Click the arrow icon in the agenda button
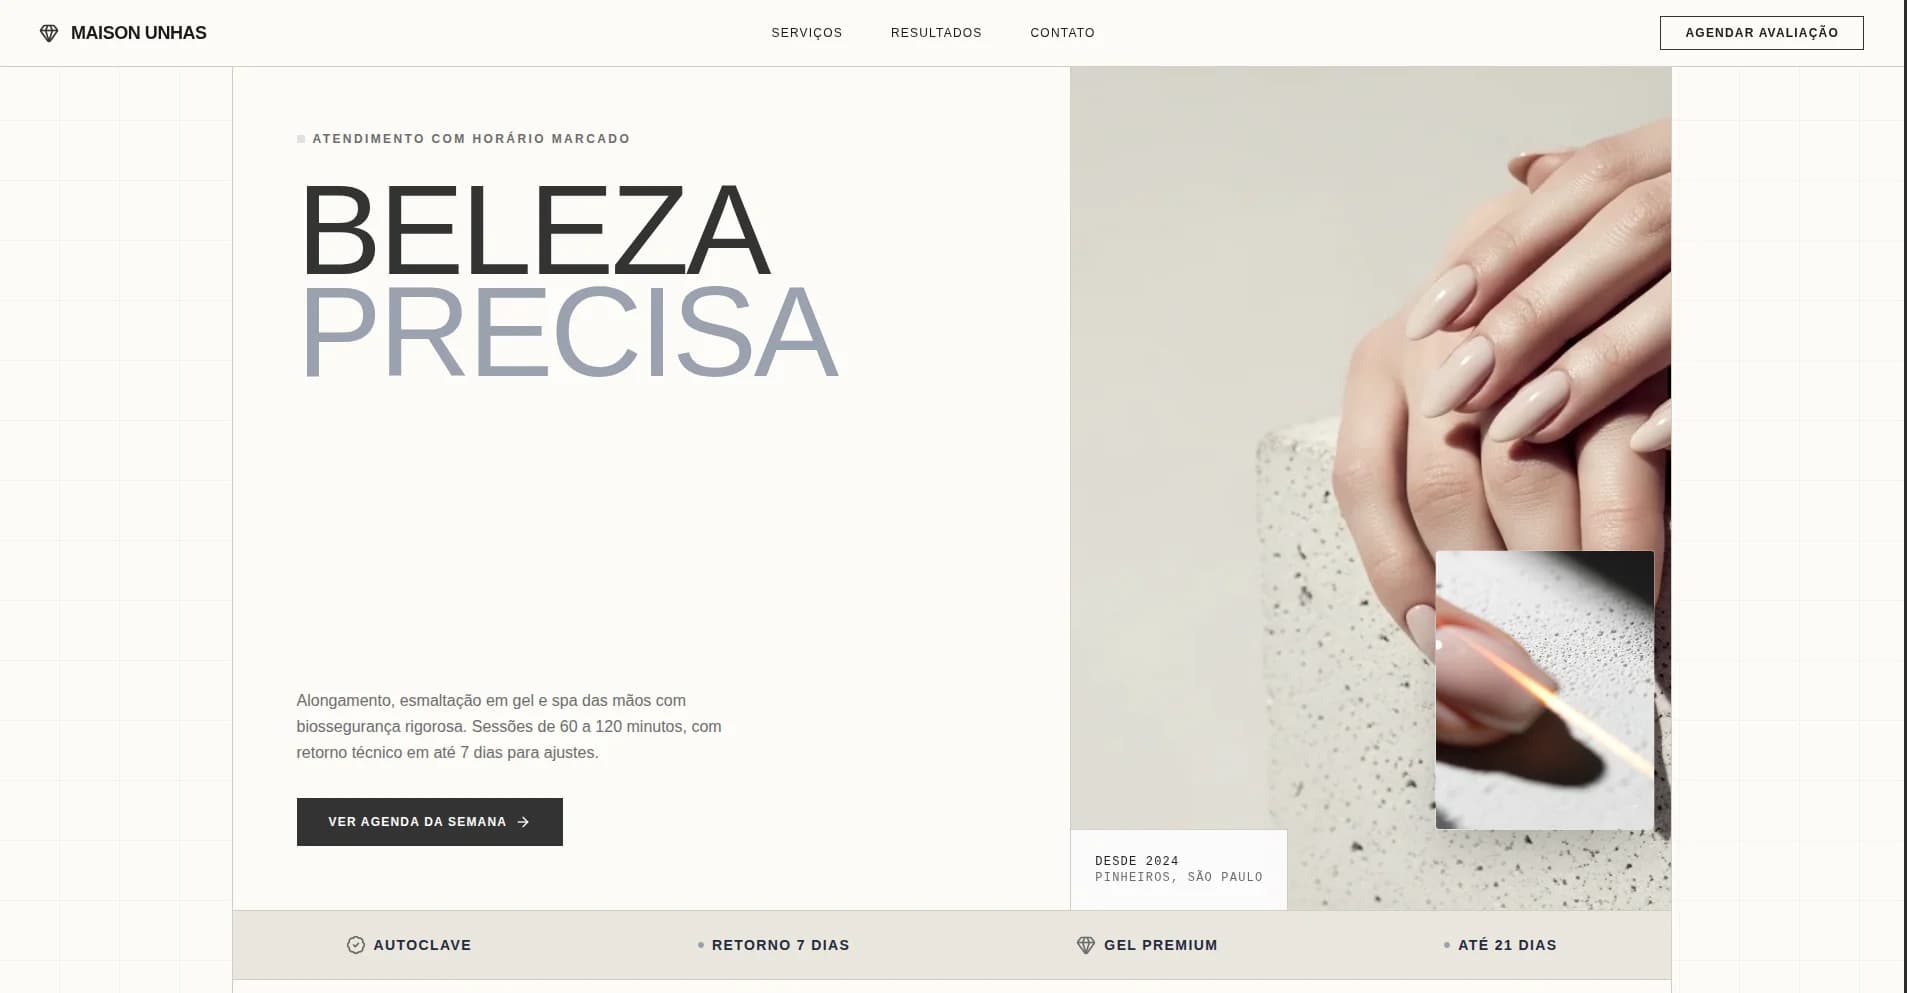Screen dimensions: 1907x993 (x=523, y=822)
